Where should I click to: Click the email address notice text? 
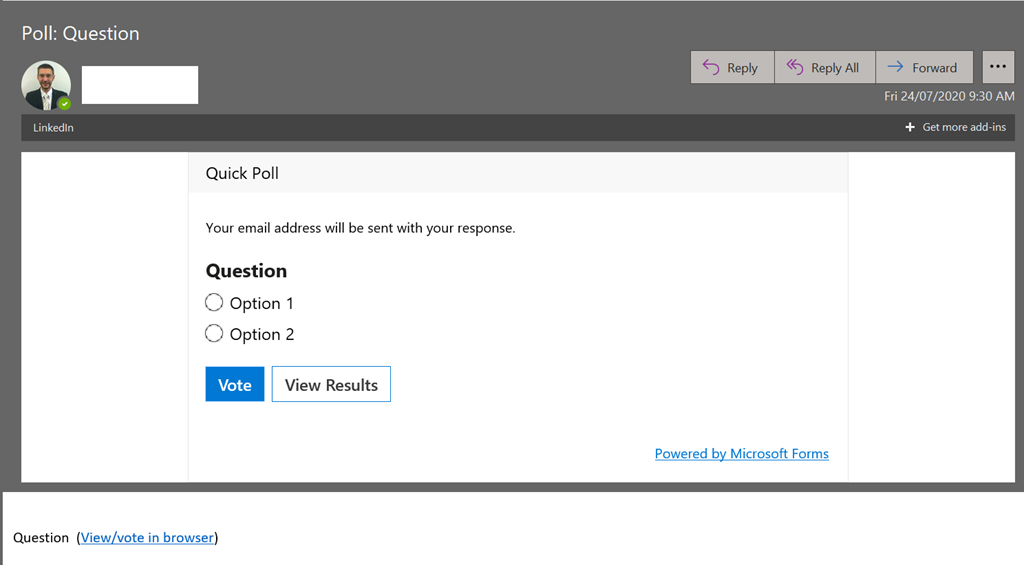[x=360, y=228]
